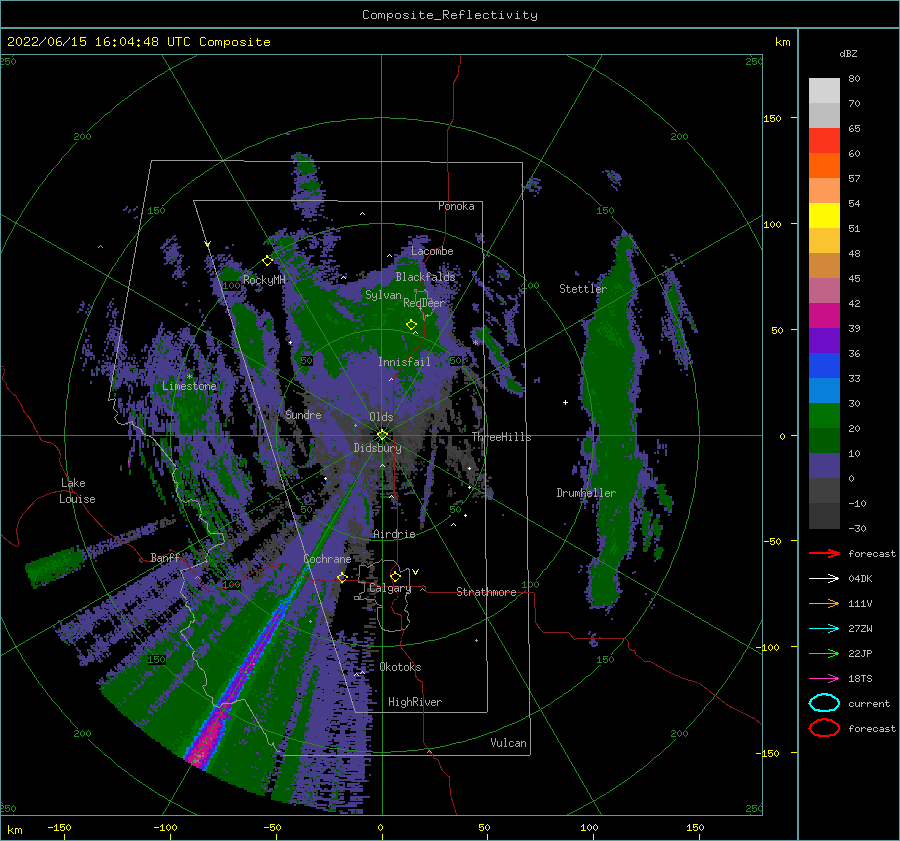This screenshot has height=841, width=900.
Task: Click the dBZ legend heading
Action: [848, 53]
